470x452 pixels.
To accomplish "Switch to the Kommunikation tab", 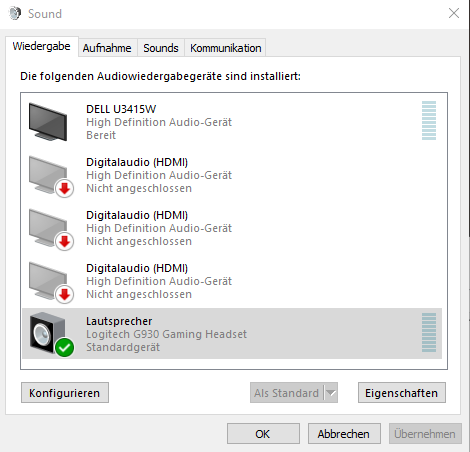I will 225,48.
